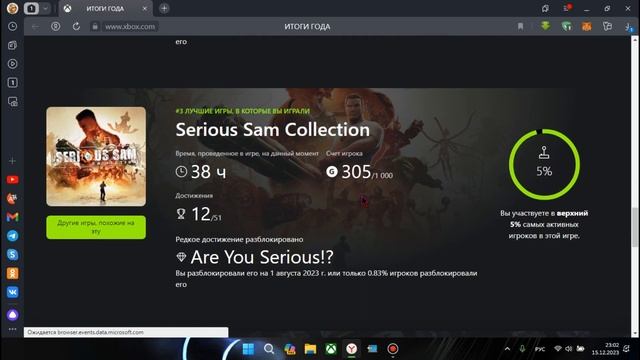Open Odnoklassniki from the sidebar
This screenshot has height=360, width=640.
pyautogui.click(x=12, y=273)
